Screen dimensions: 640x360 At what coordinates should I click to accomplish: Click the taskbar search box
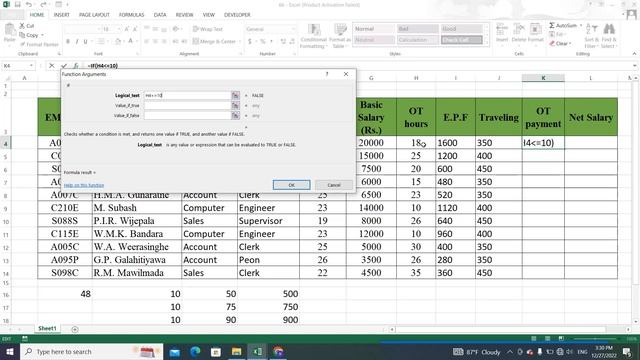pyautogui.click(x=92, y=351)
